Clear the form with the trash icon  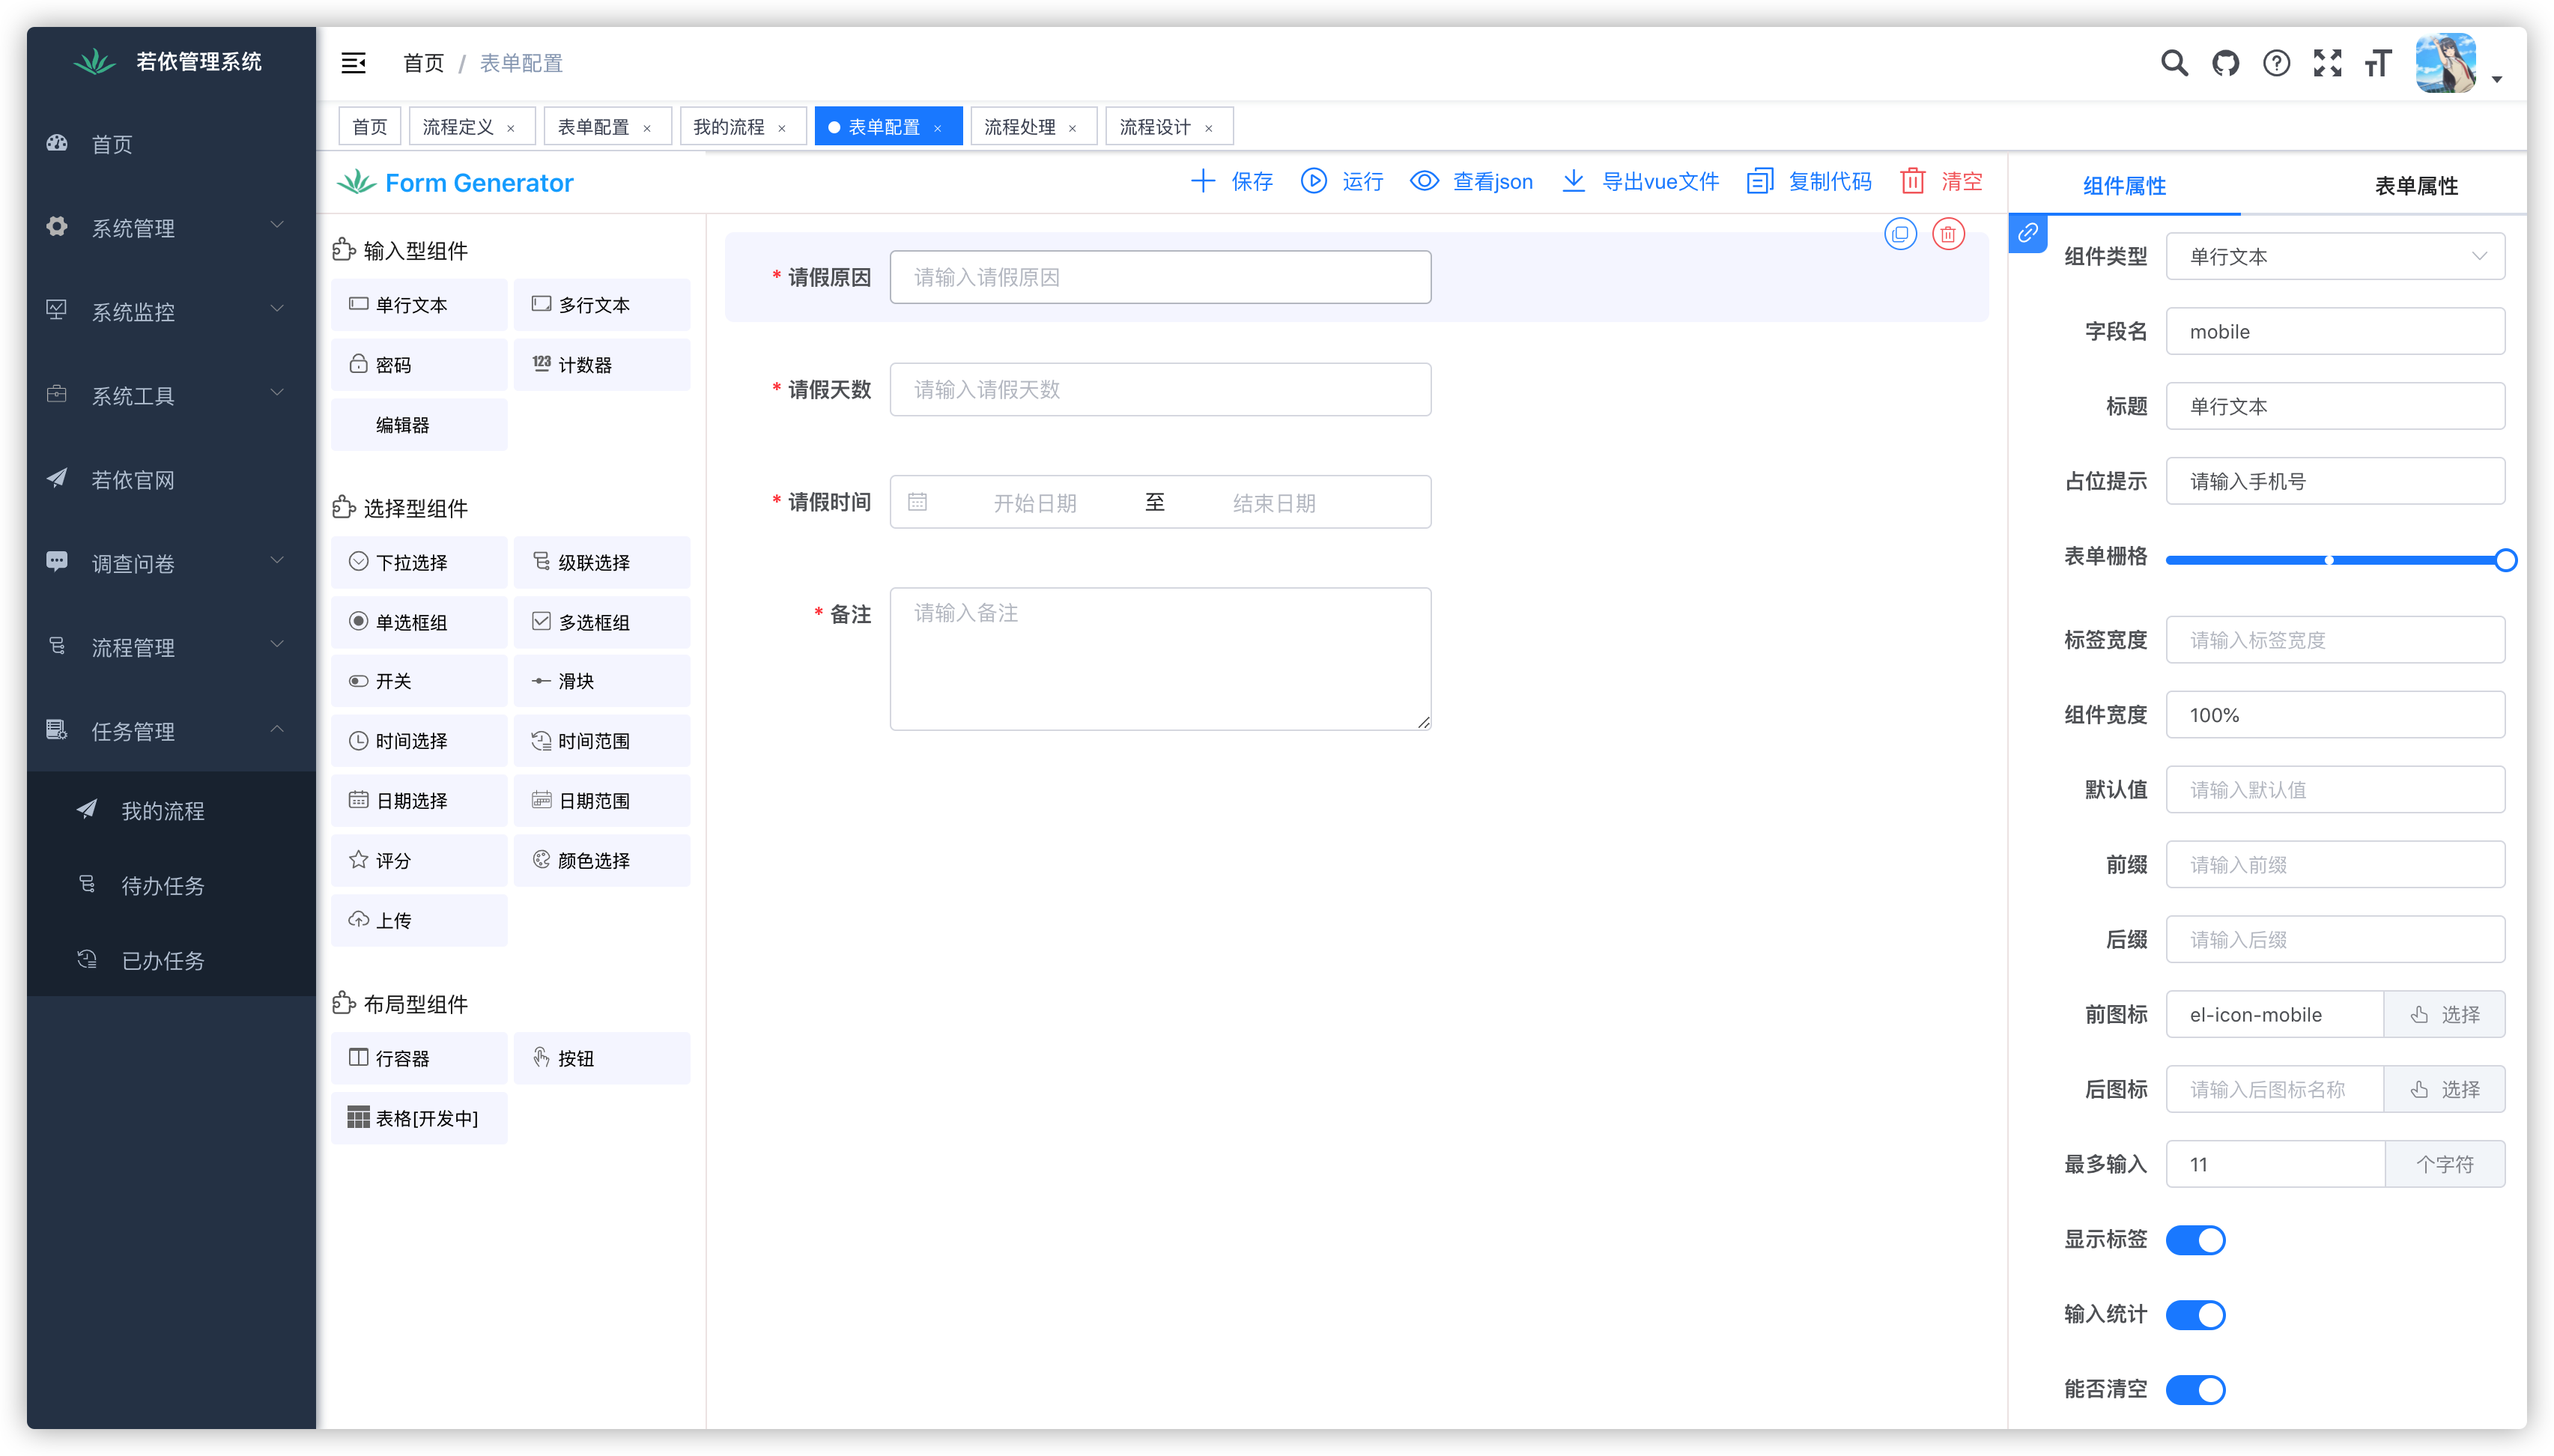coord(1912,181)
